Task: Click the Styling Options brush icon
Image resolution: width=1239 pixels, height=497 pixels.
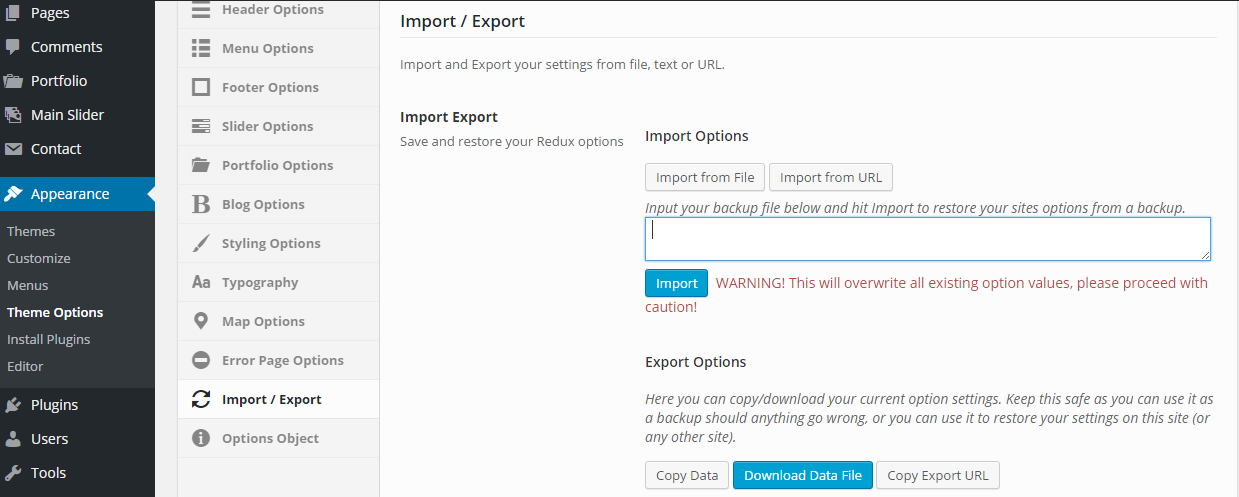Action: pos(201,243)
